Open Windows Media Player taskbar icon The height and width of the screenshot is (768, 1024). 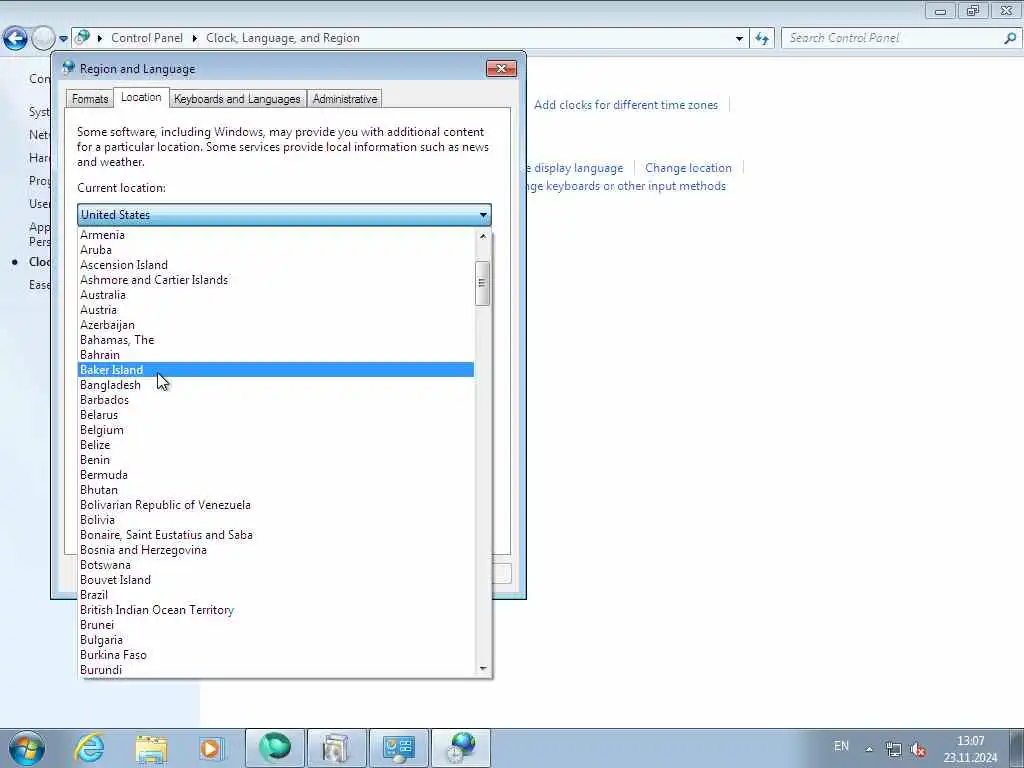(x=211, y=748)
